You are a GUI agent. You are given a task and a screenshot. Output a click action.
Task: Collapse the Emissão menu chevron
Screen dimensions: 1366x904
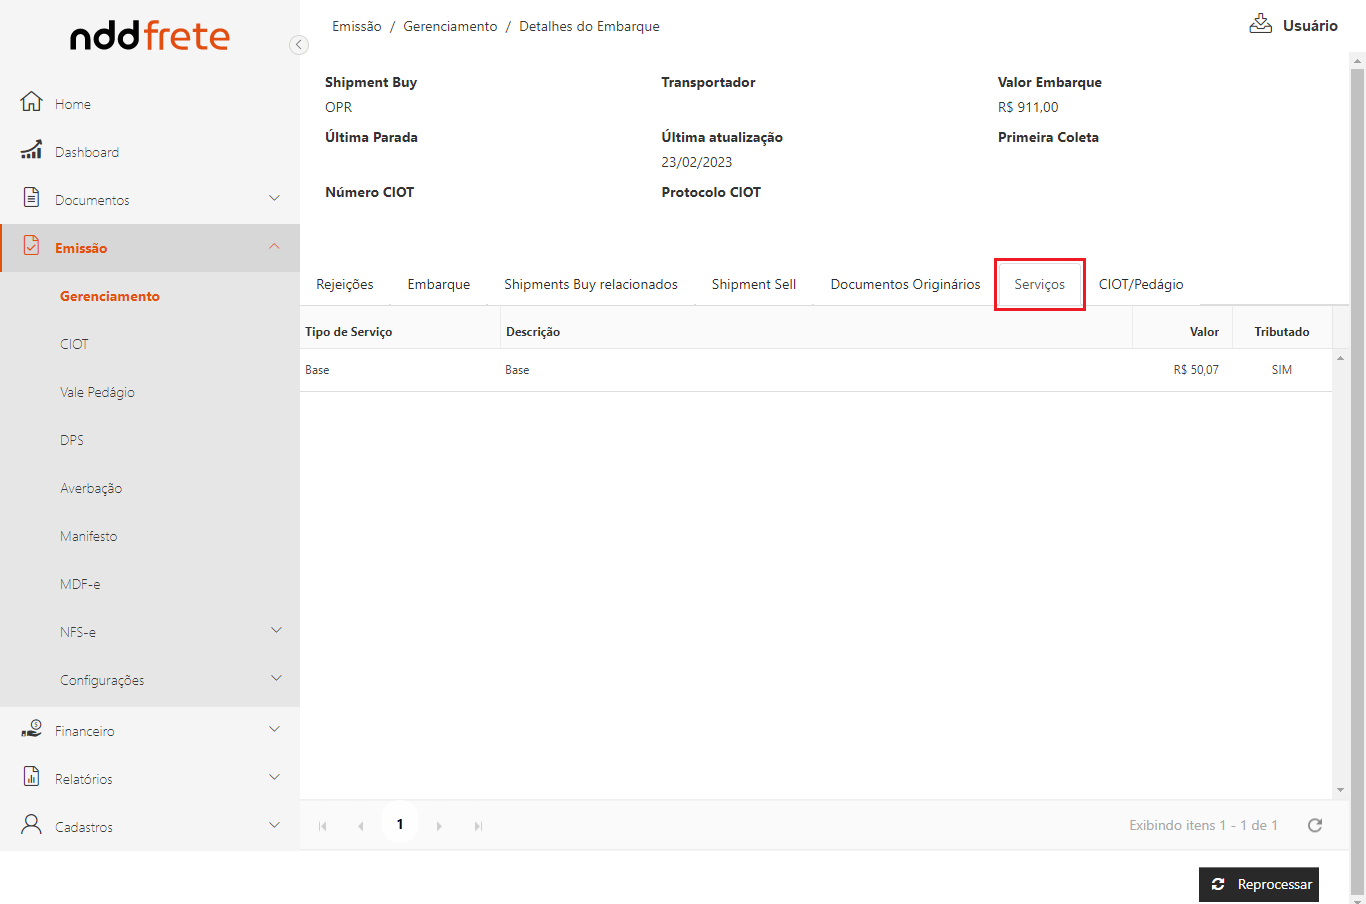tap(274, 246)
